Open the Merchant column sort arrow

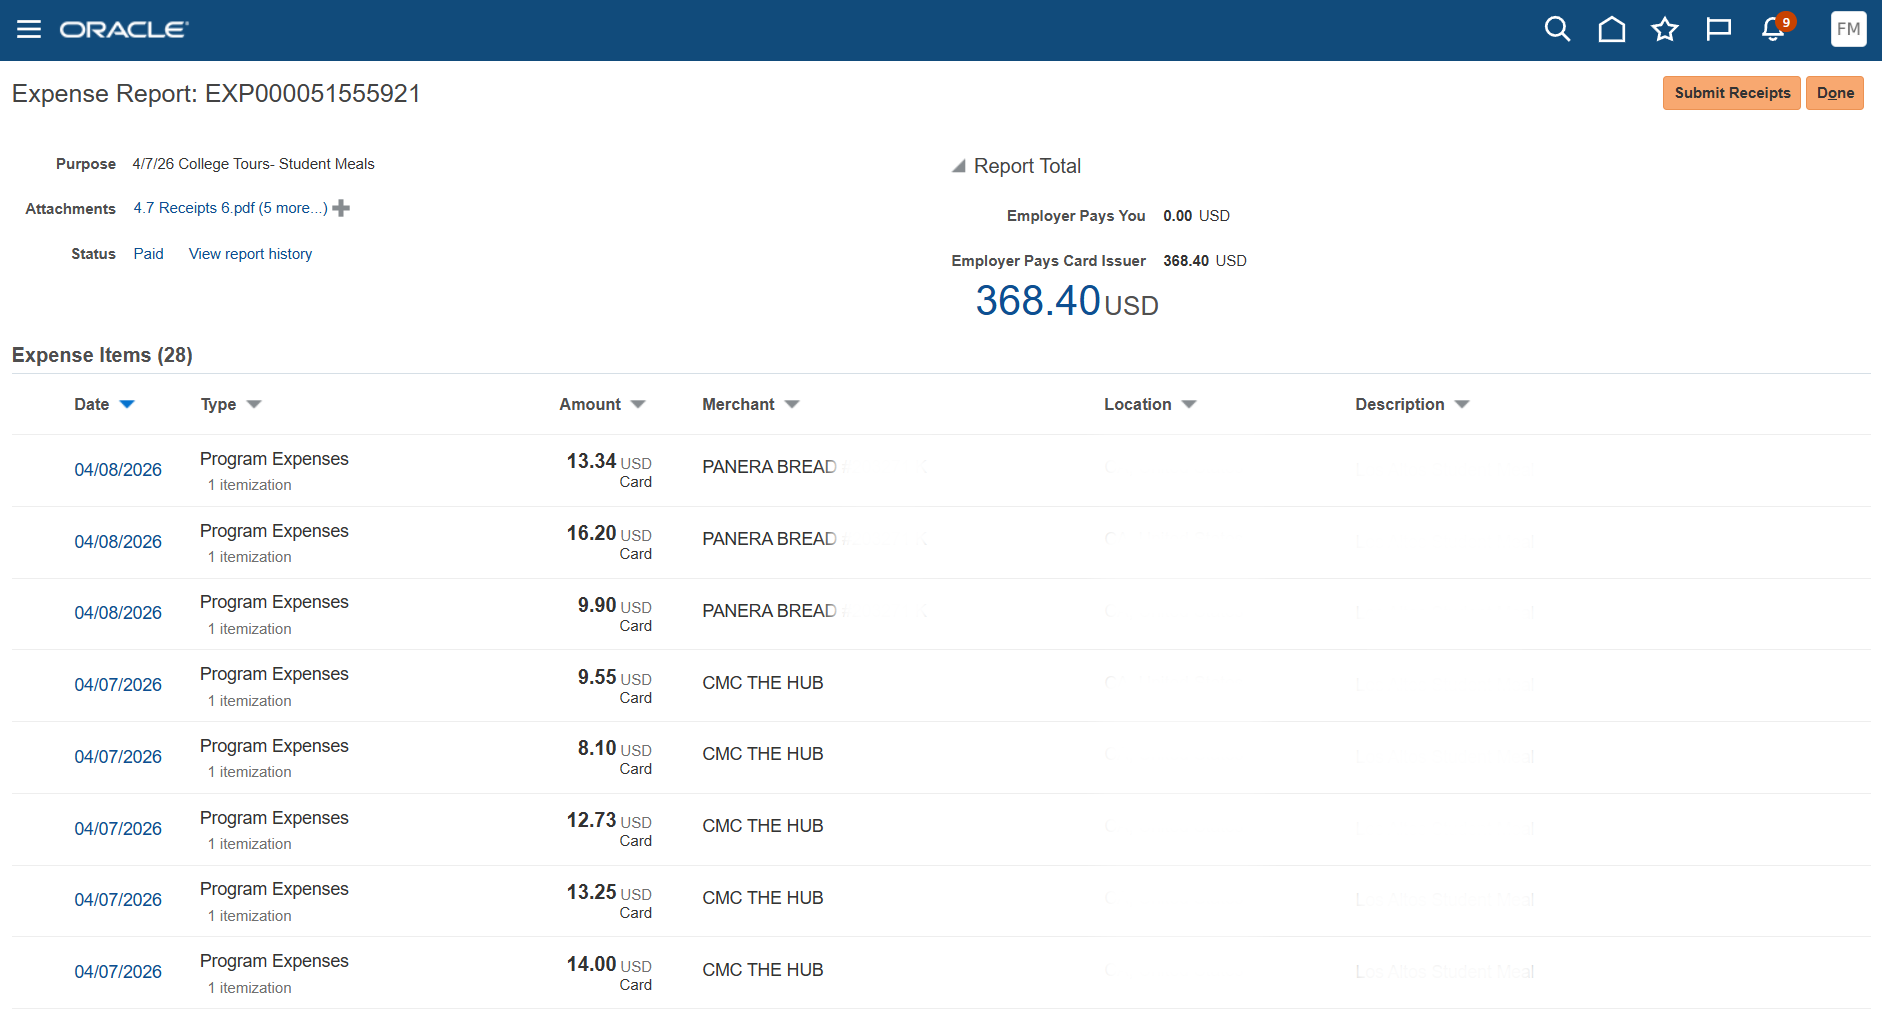pos(792,404)
